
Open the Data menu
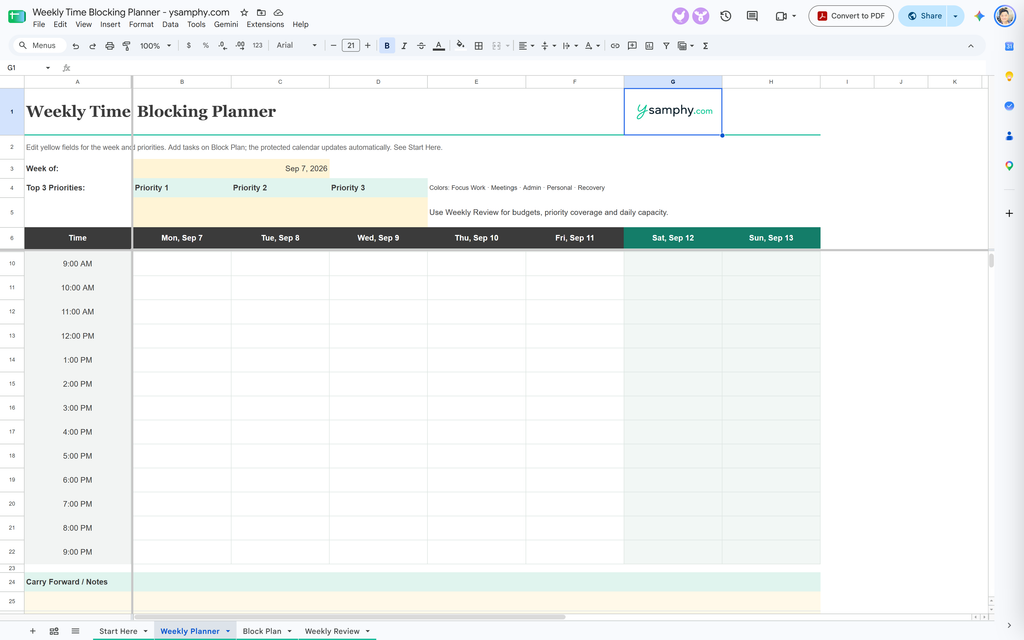pyautogui.click(x=170, y=24)
